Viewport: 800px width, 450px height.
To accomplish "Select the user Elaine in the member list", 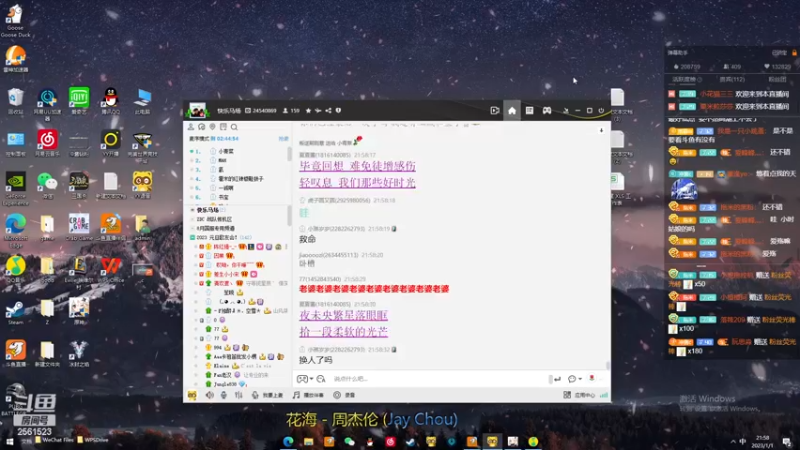I will point(221,366).
